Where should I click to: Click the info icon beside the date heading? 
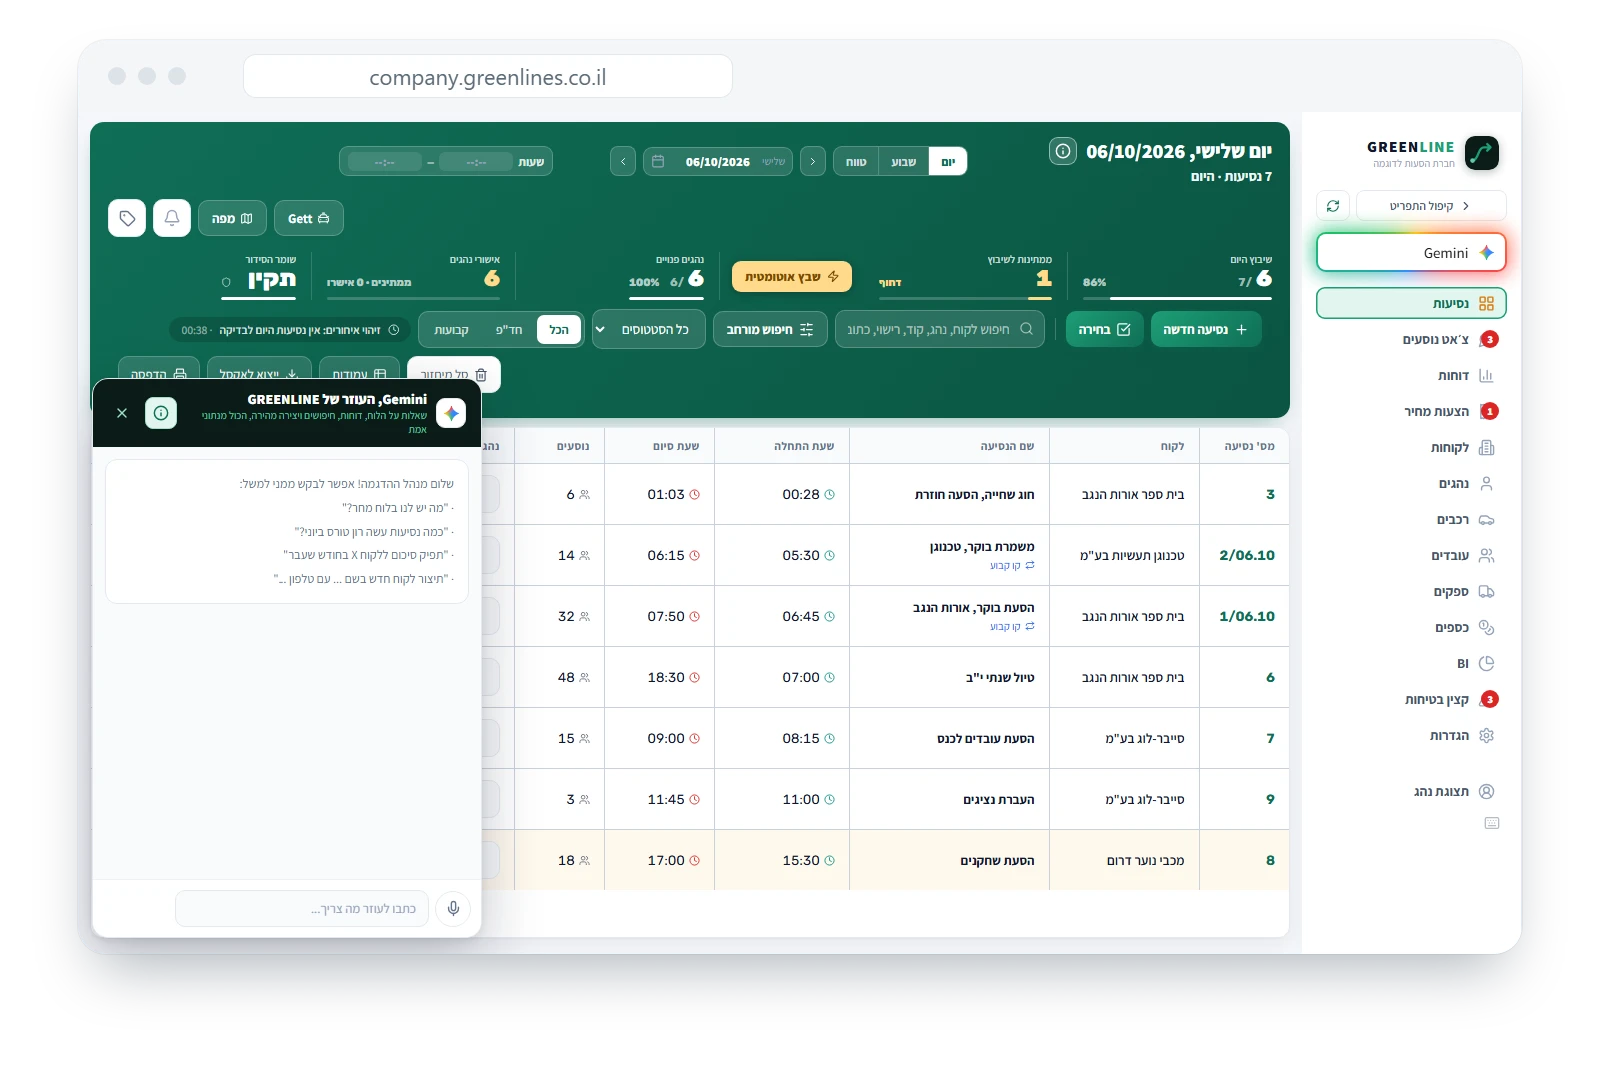tap(1062, 151)
